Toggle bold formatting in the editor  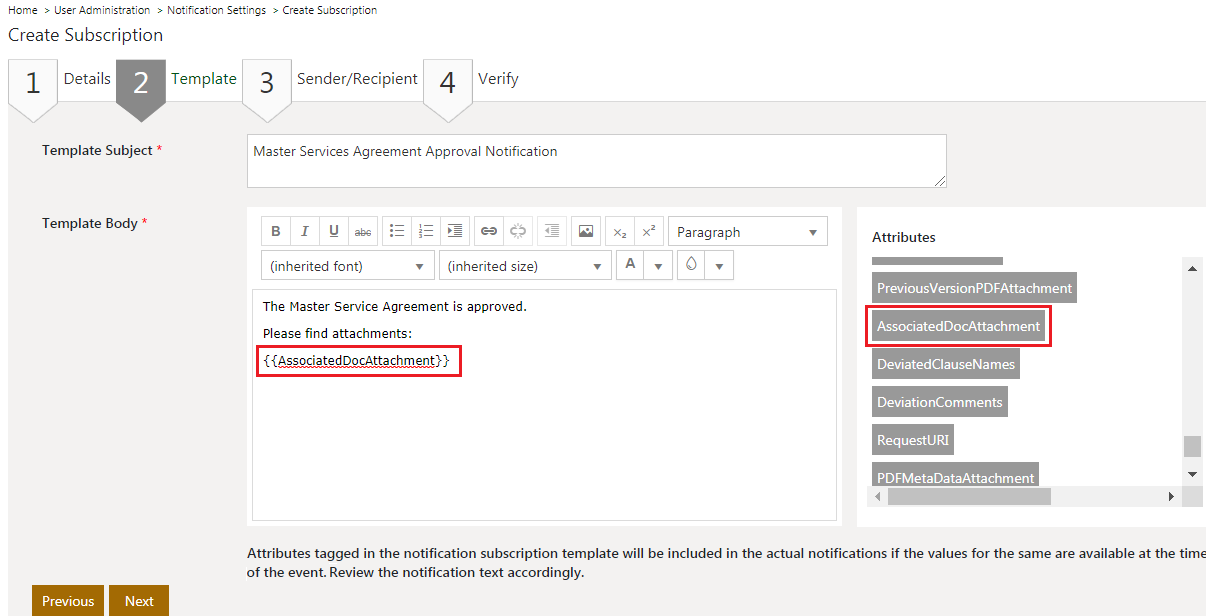[276, 231]
